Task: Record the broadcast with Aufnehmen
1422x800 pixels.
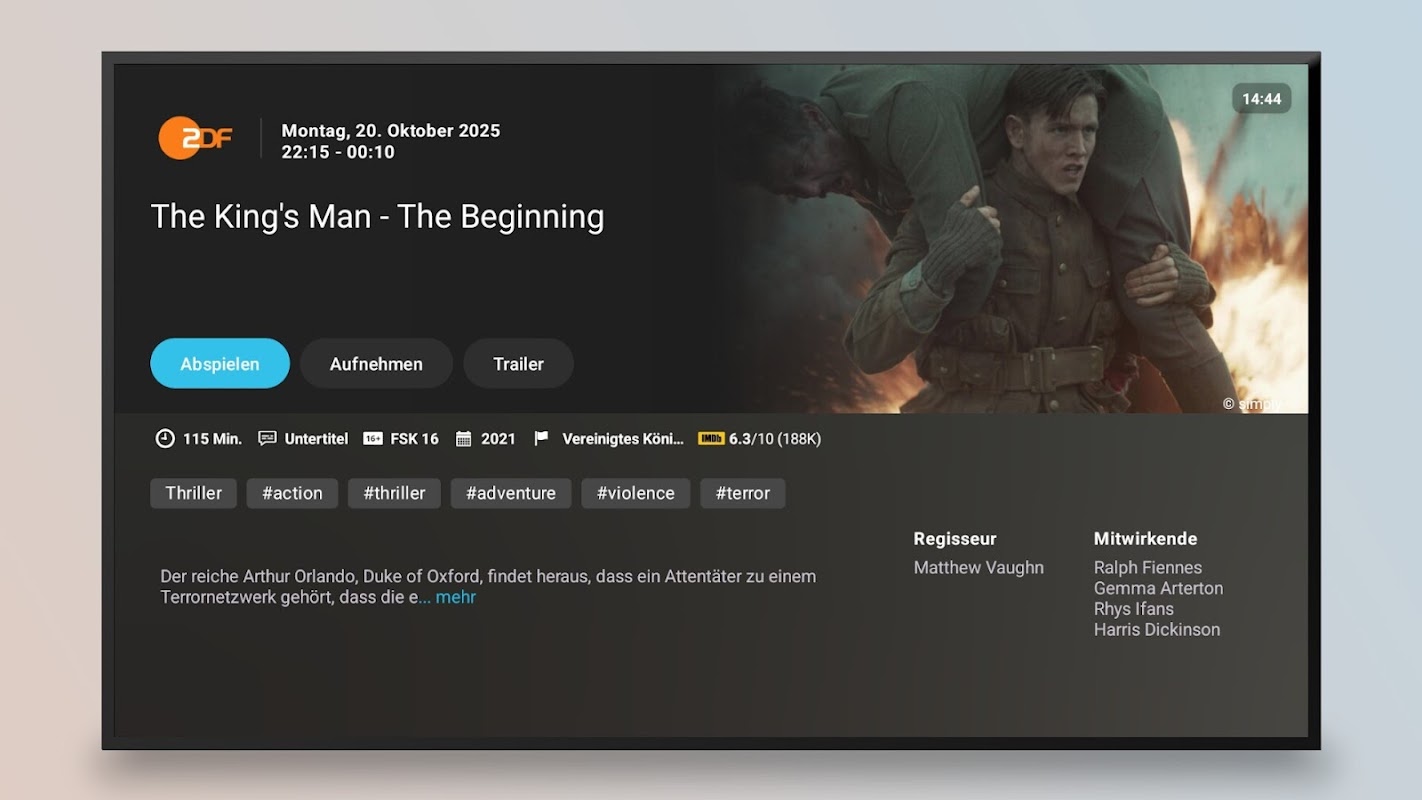Action: tap(376, 364)
